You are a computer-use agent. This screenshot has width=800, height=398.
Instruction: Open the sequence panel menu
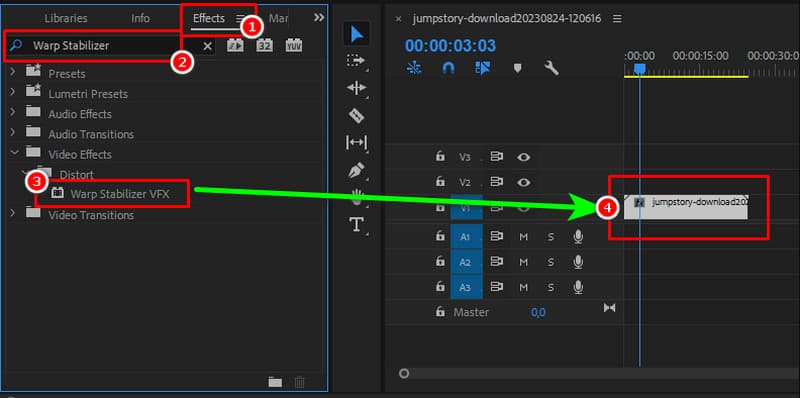coord(617,19)
